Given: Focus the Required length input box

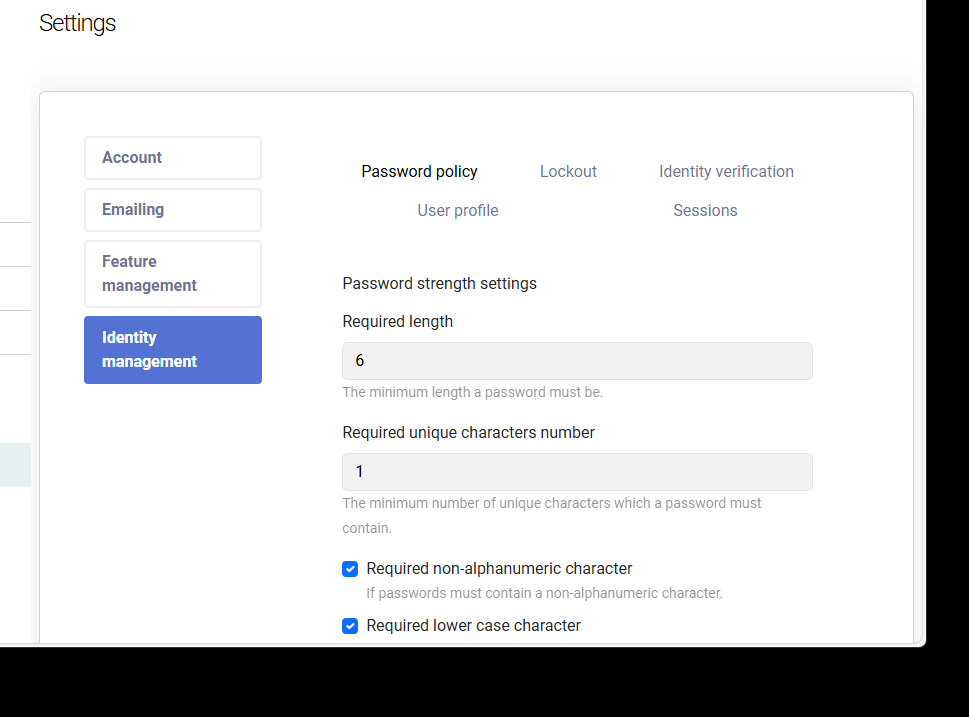Looking at the screenshot, I should coord(577,361).
